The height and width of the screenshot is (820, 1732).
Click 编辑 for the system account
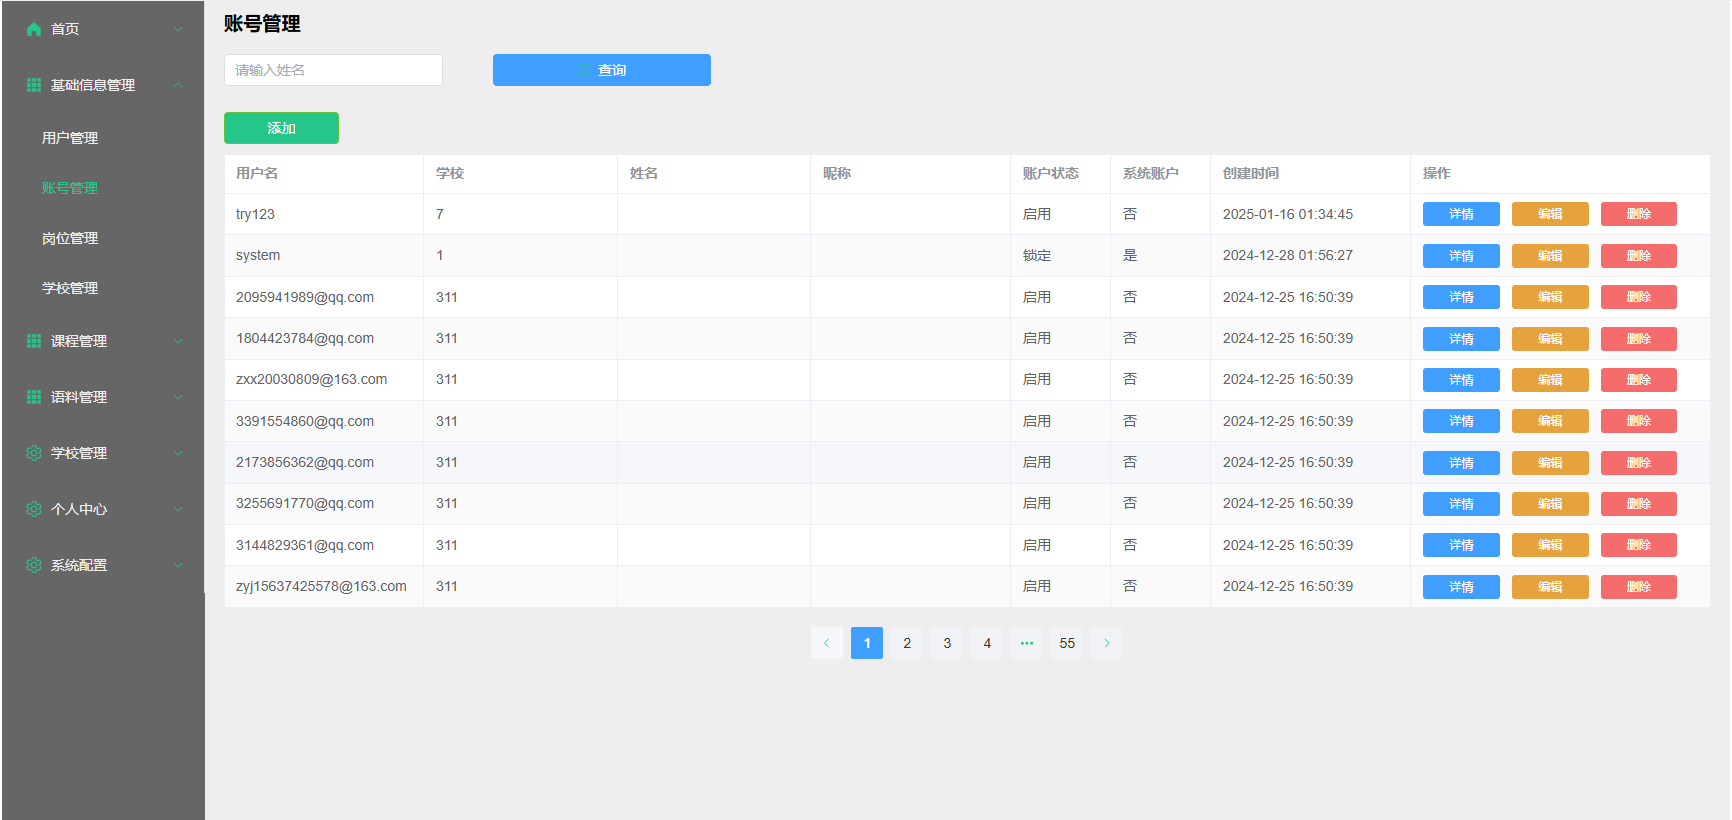click(1550, 256)
